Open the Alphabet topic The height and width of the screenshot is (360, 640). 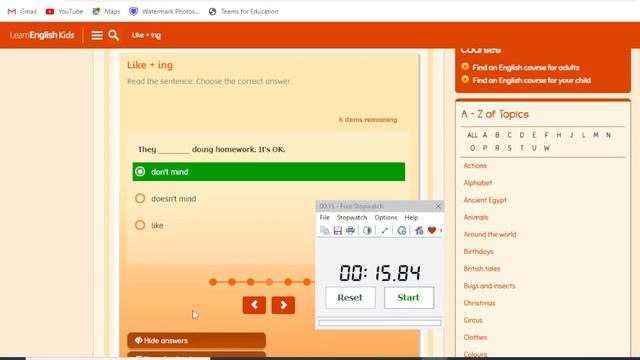[x=478, y=183]
